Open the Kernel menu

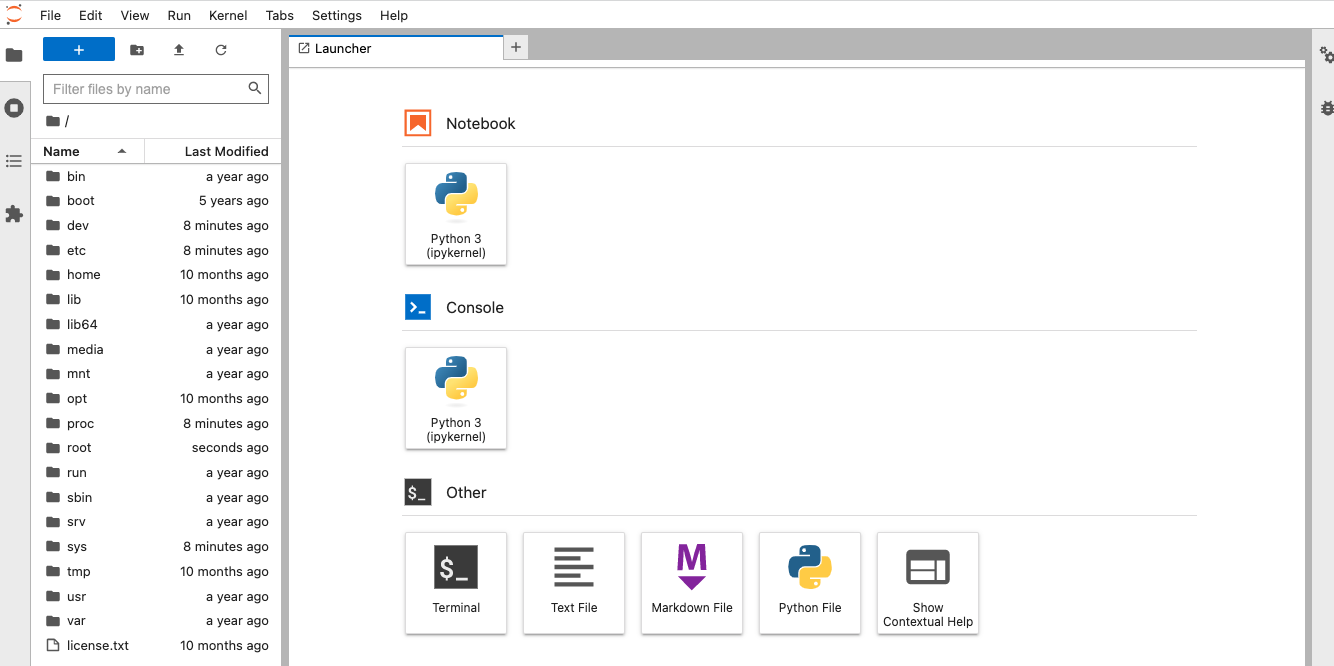228,15
